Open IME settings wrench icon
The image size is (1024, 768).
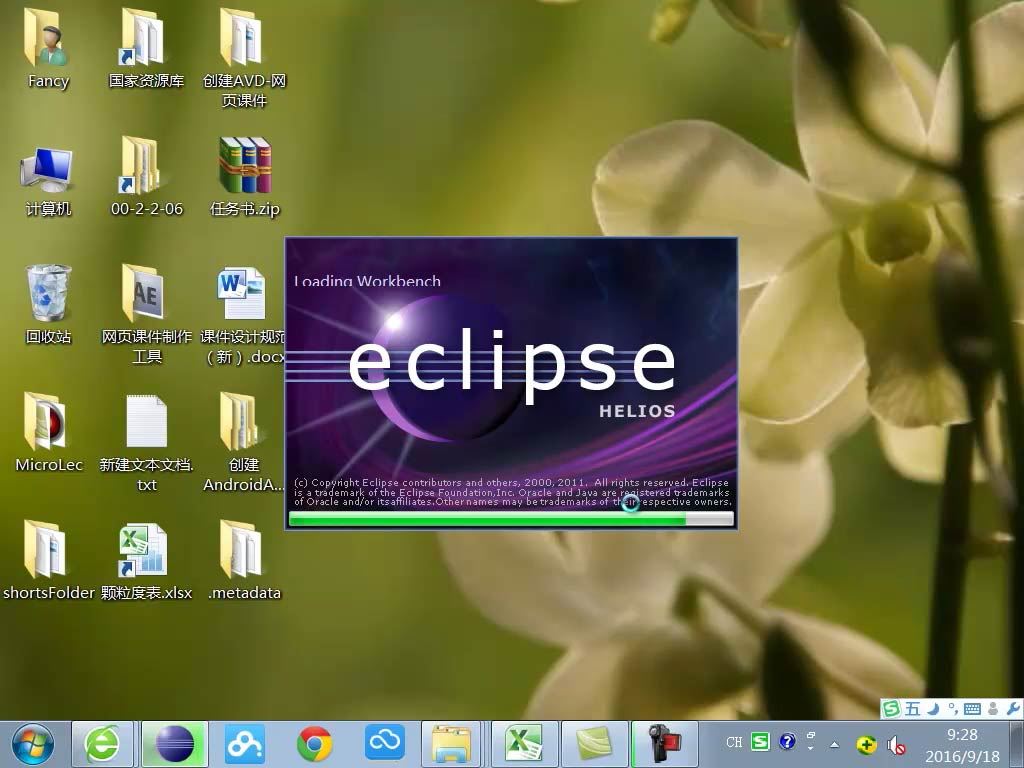click(x=1014, y=708)
